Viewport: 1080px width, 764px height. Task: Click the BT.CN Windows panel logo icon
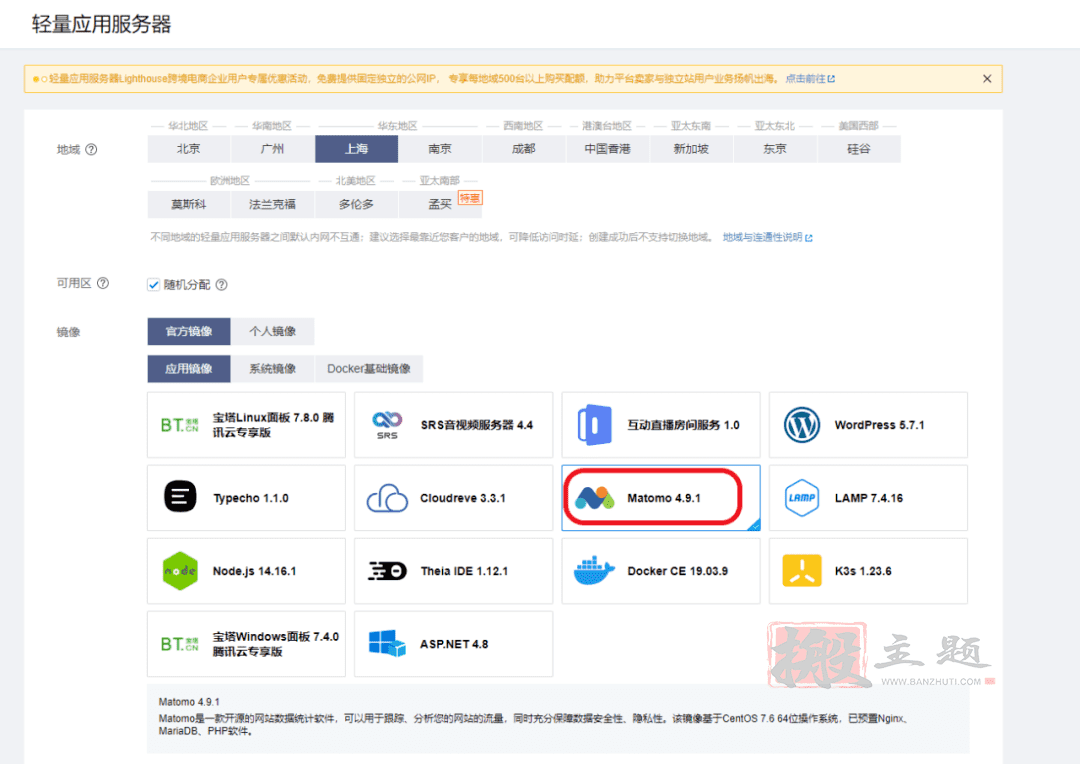179,644
